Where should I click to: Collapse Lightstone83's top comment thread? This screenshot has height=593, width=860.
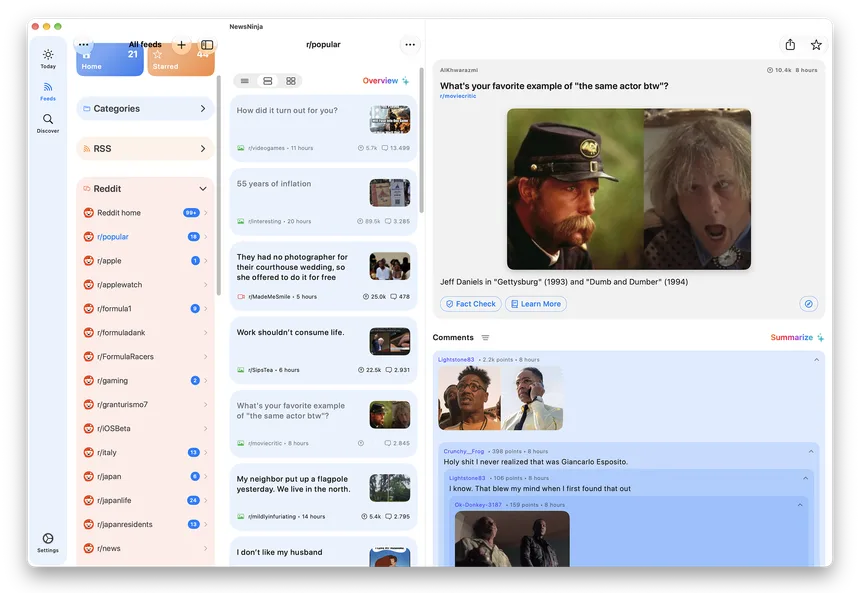coord(816,360)
